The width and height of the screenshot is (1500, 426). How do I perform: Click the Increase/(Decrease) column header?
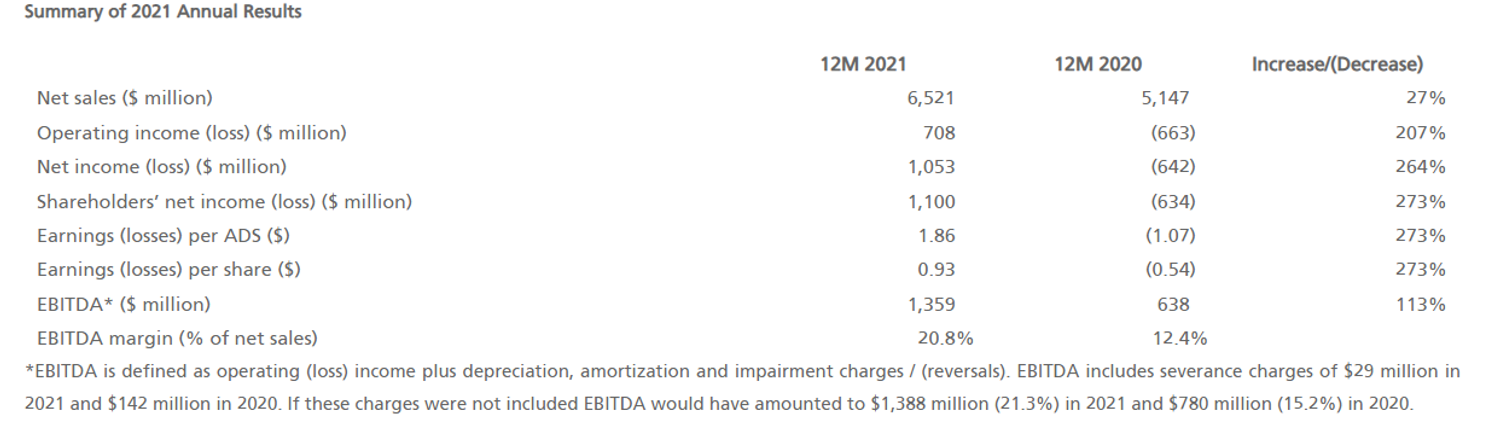[1336, 65]
